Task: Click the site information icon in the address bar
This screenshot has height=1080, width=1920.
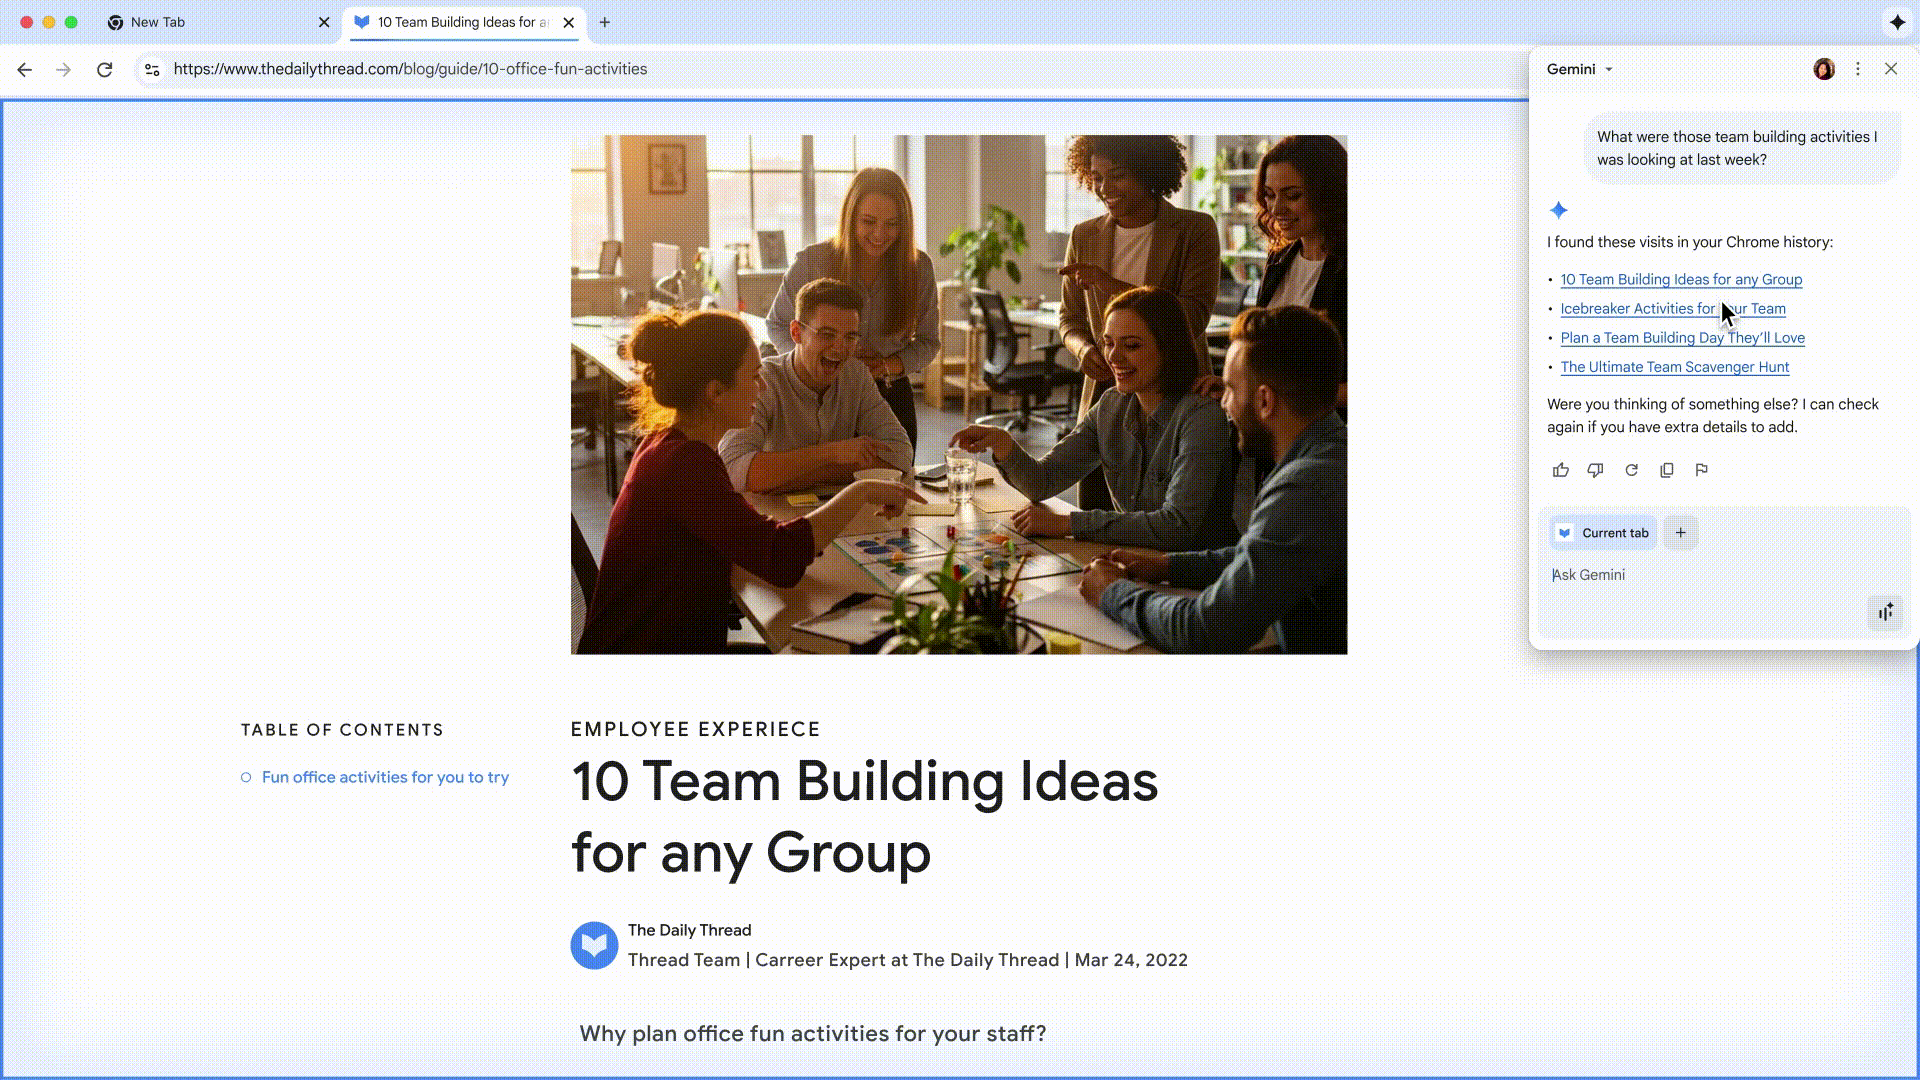Action: point(152,69)
